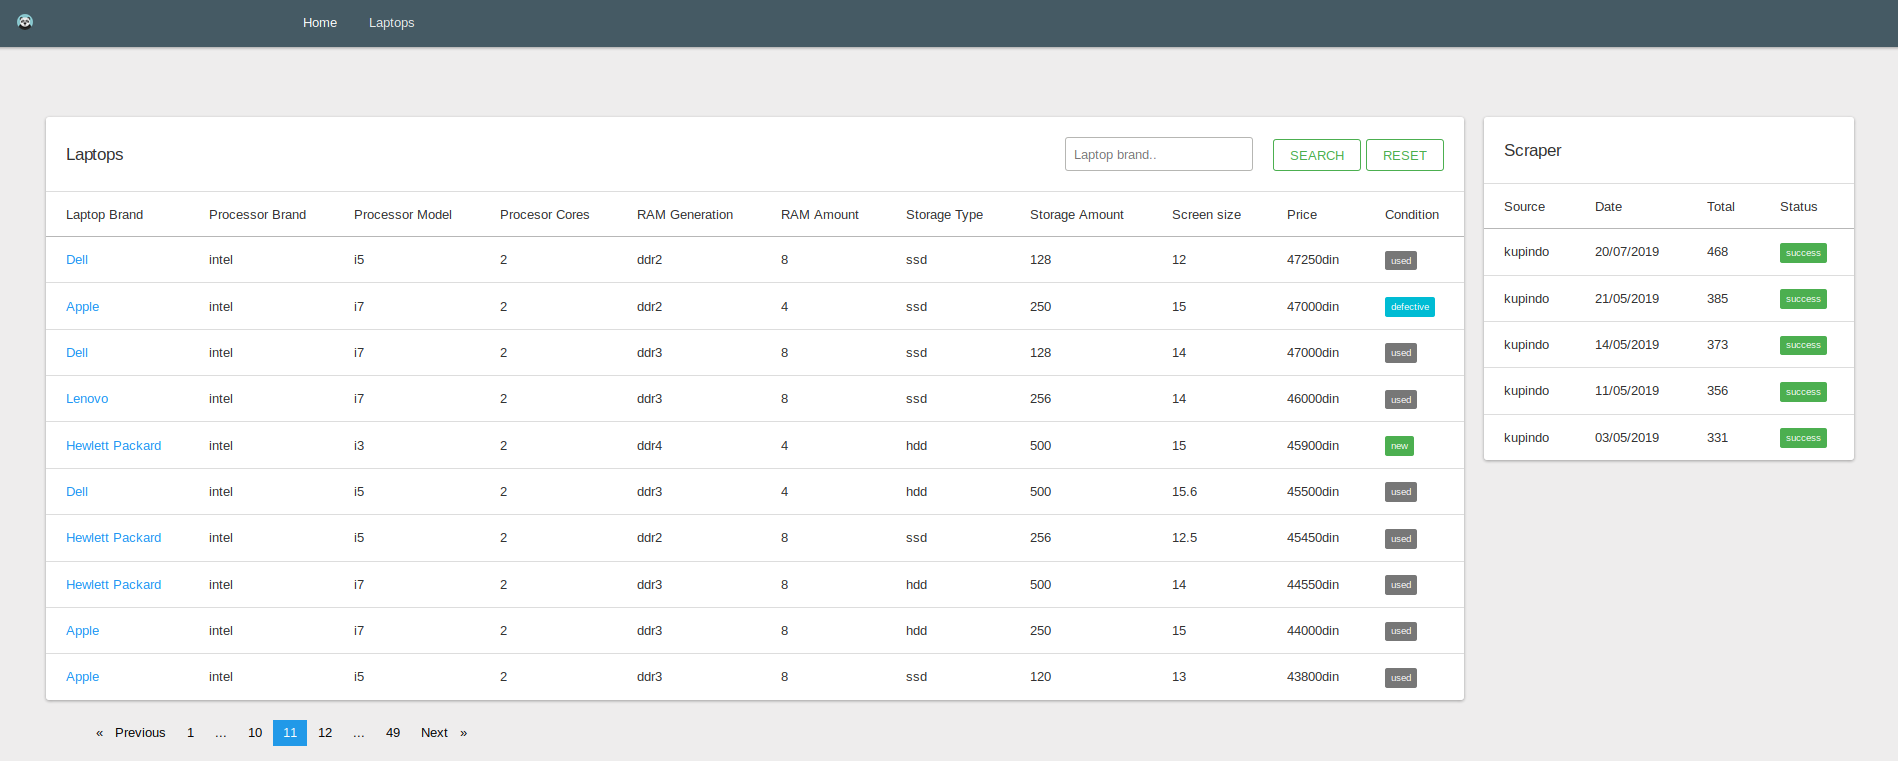Click the RESET button

click(1404, 155)
